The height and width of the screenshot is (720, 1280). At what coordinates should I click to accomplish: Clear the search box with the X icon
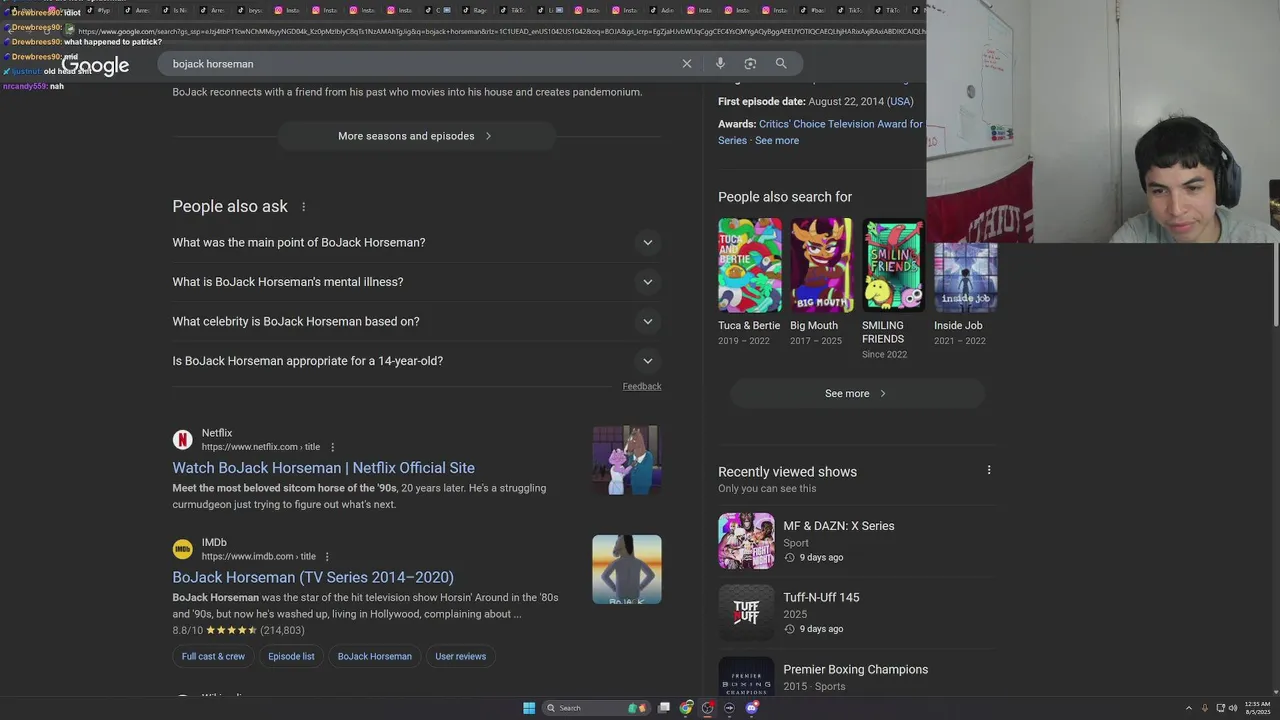(x=687, y=64)
